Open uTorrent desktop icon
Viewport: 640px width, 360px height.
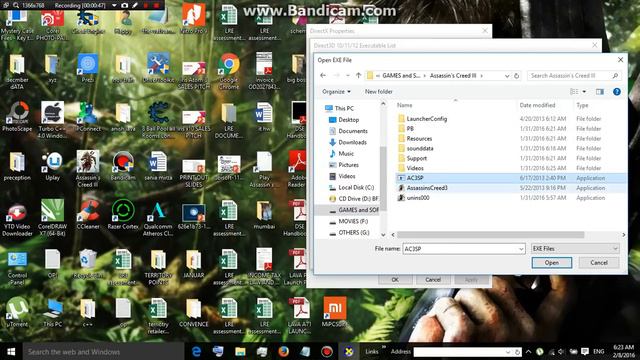pos(17,312)
